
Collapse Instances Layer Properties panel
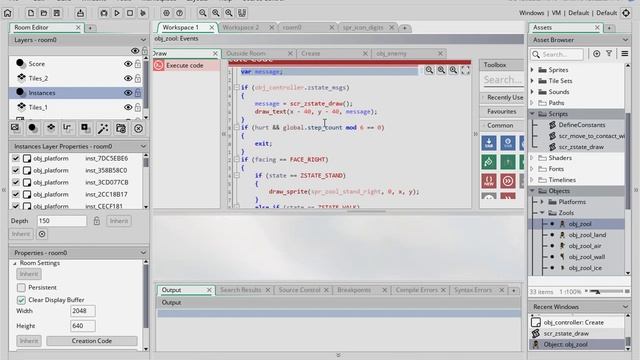pos(143,146)
